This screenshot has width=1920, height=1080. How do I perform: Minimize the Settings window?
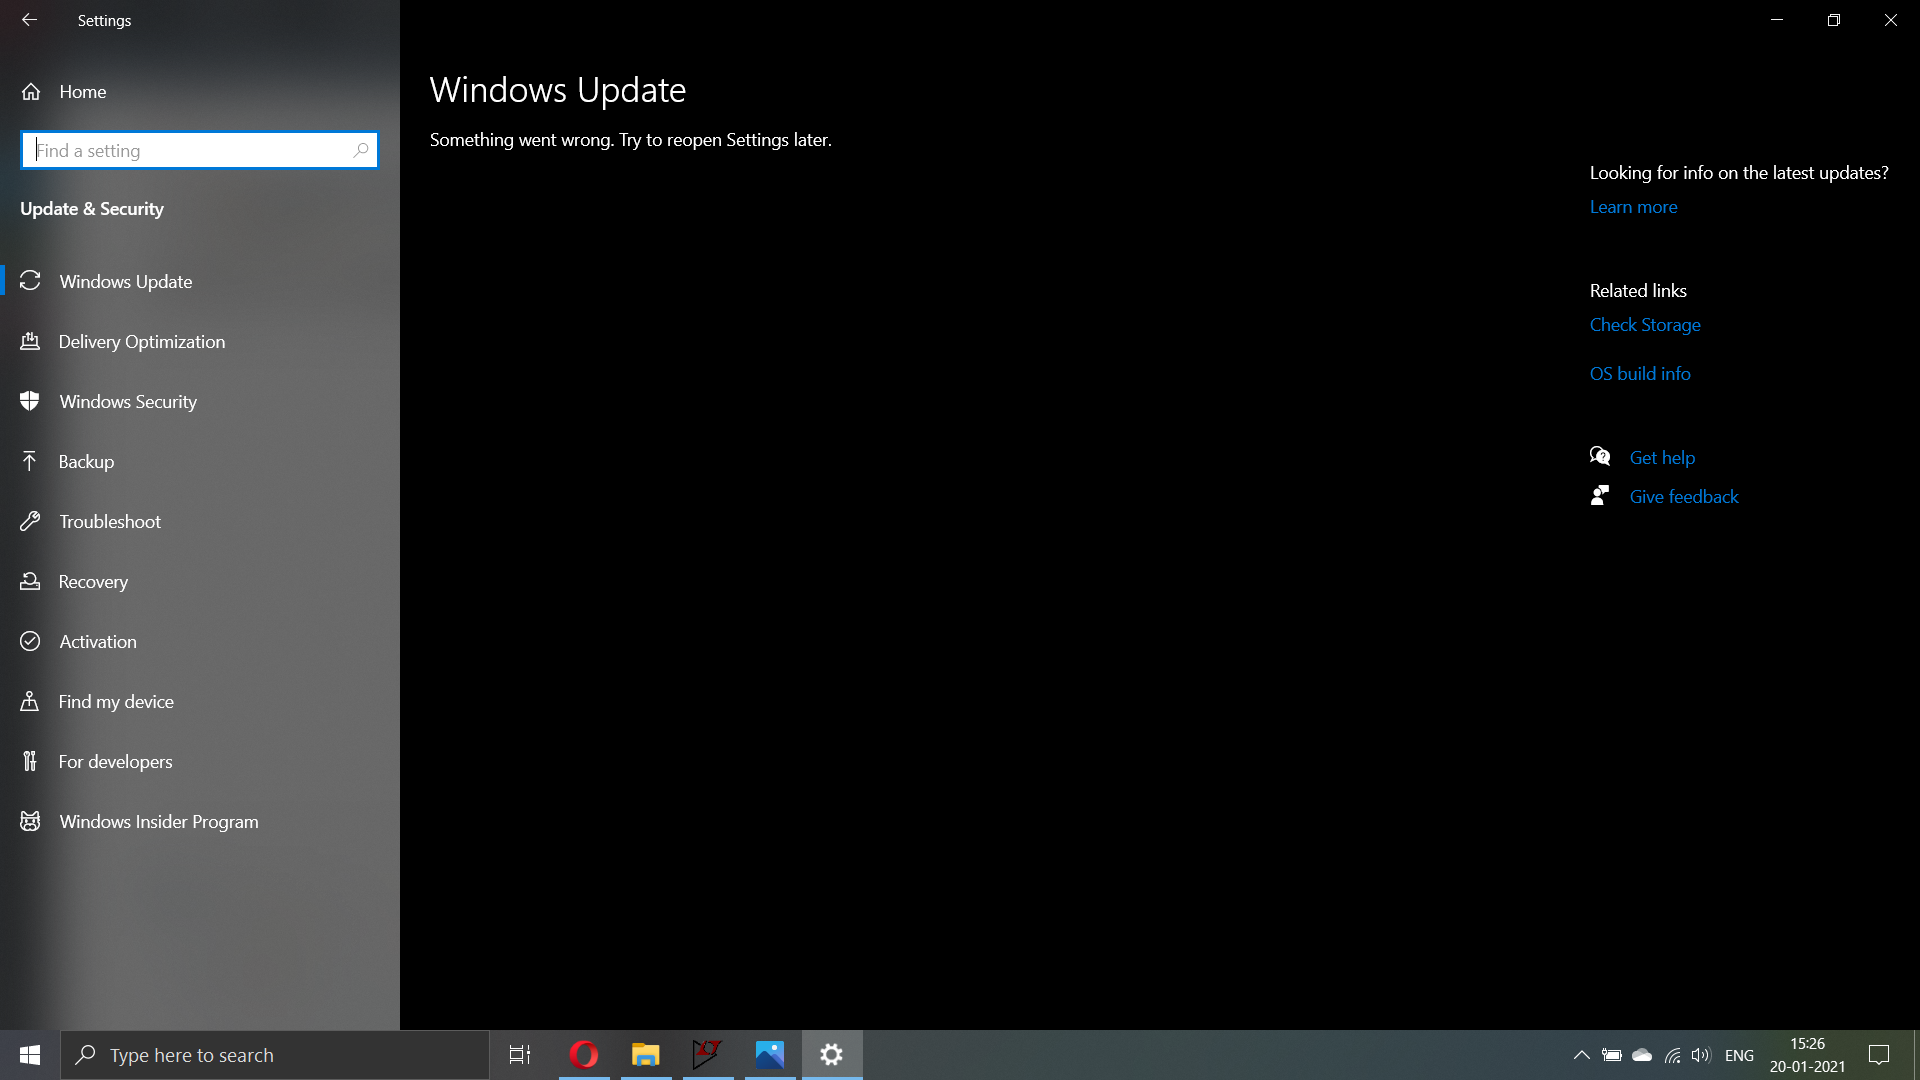[x=1777, y=20]
